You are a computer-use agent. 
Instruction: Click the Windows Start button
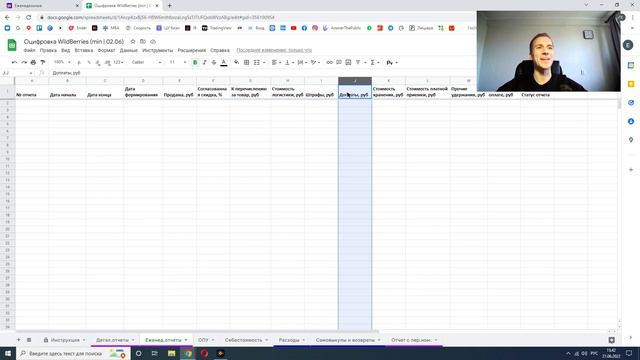coord(8,353)
